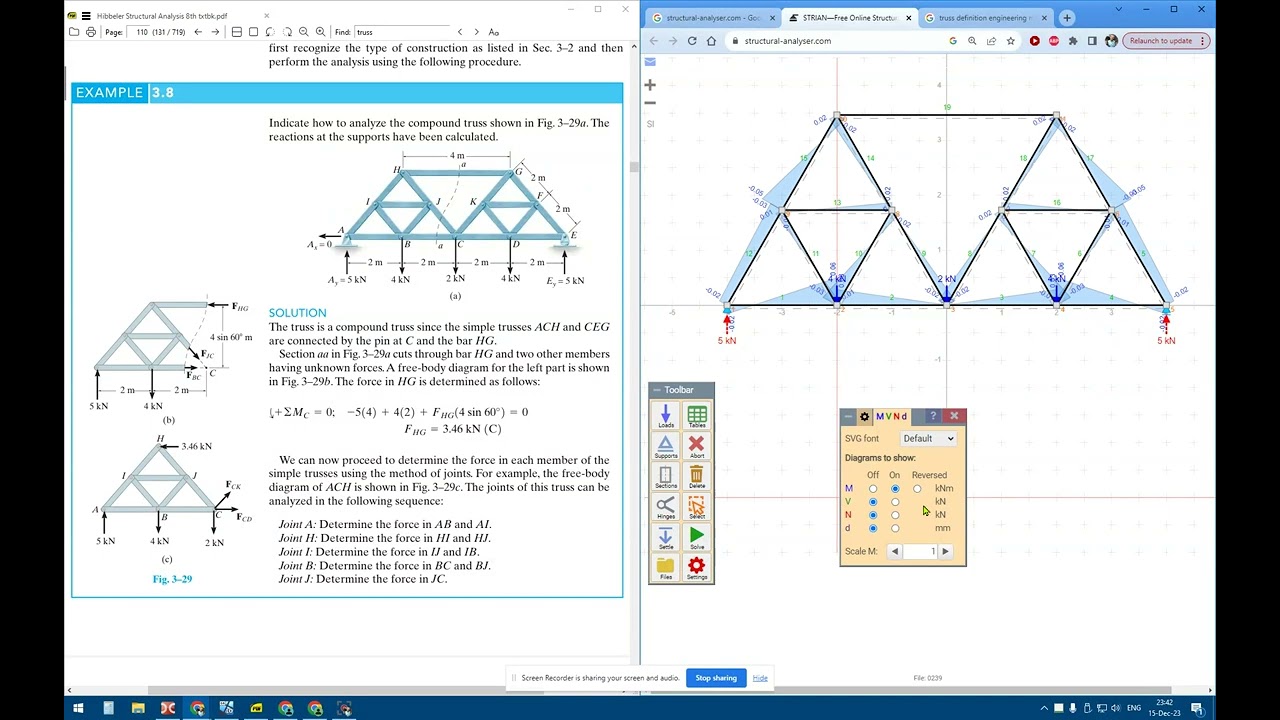Print the PDF document
1280x720 pixels.
tap(91, 32)
